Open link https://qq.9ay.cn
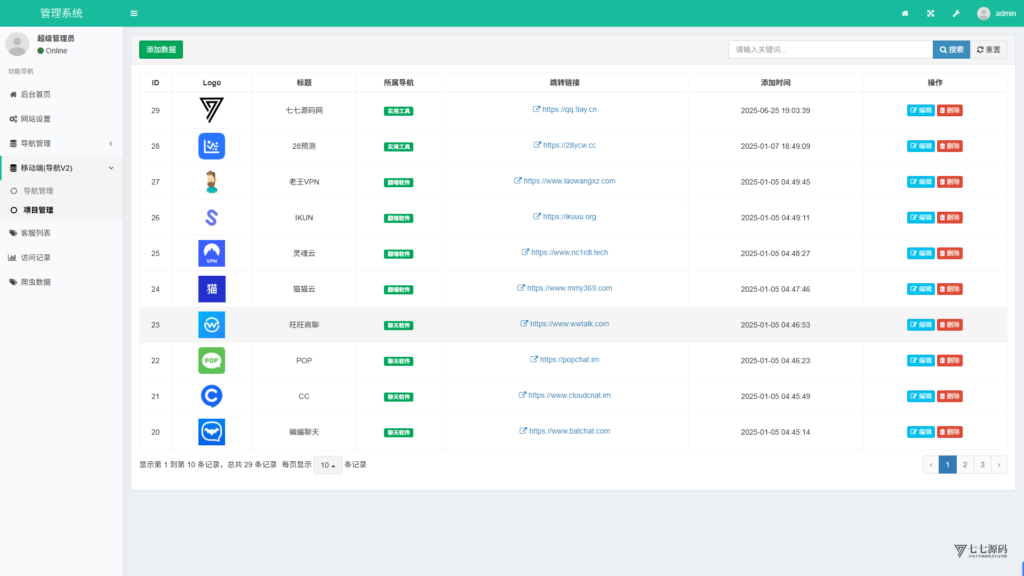The image size is (1024, 576). (x=564, y=110)
